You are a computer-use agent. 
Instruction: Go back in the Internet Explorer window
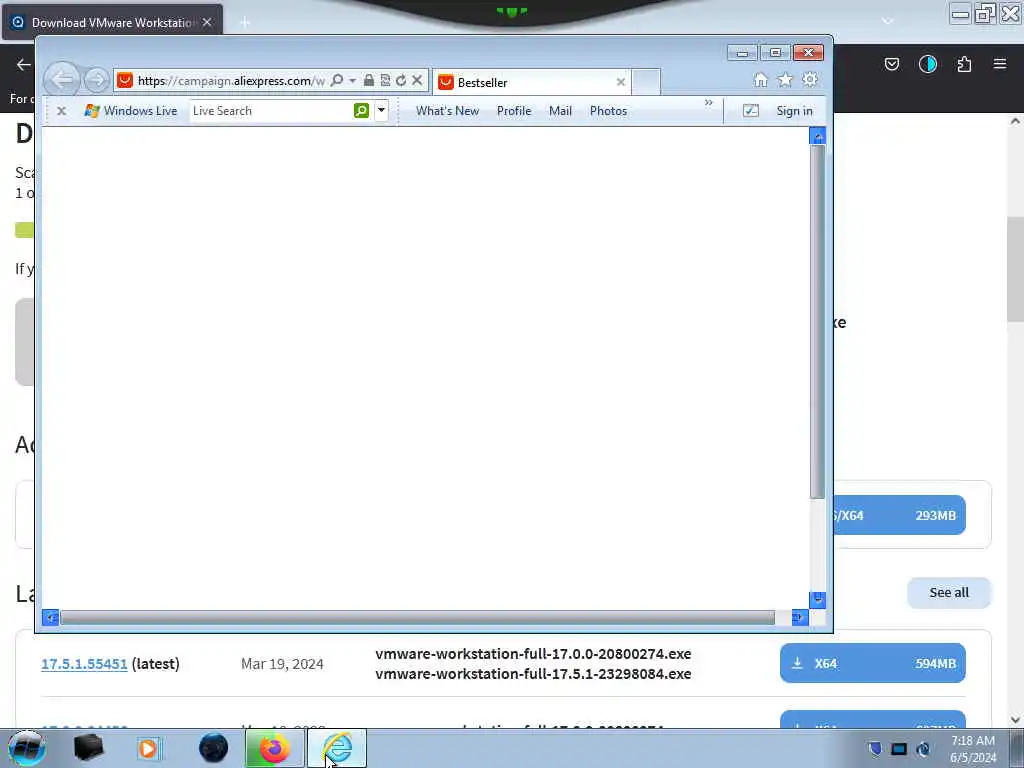click(x=62, y=80)
